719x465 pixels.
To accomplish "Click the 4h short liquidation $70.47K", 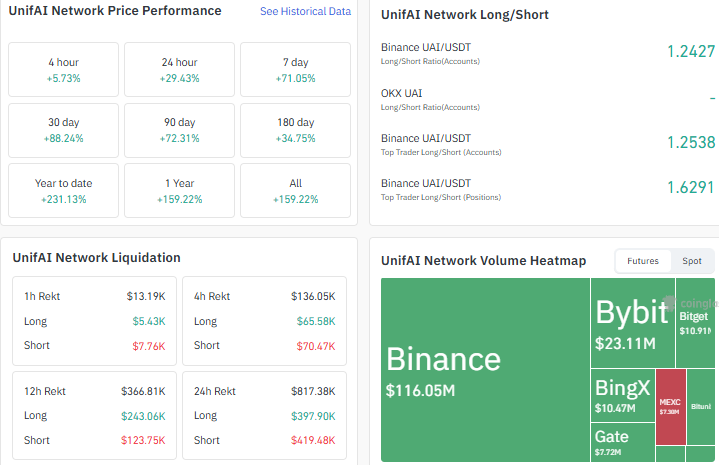I will 316,346.
